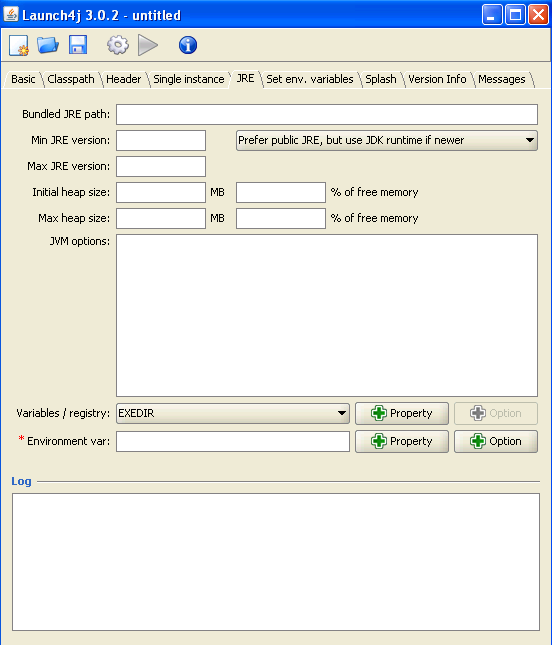This screenshot has width=552, height=645.
Task: Click the Min JRE version field
Action: pos(161,141)
